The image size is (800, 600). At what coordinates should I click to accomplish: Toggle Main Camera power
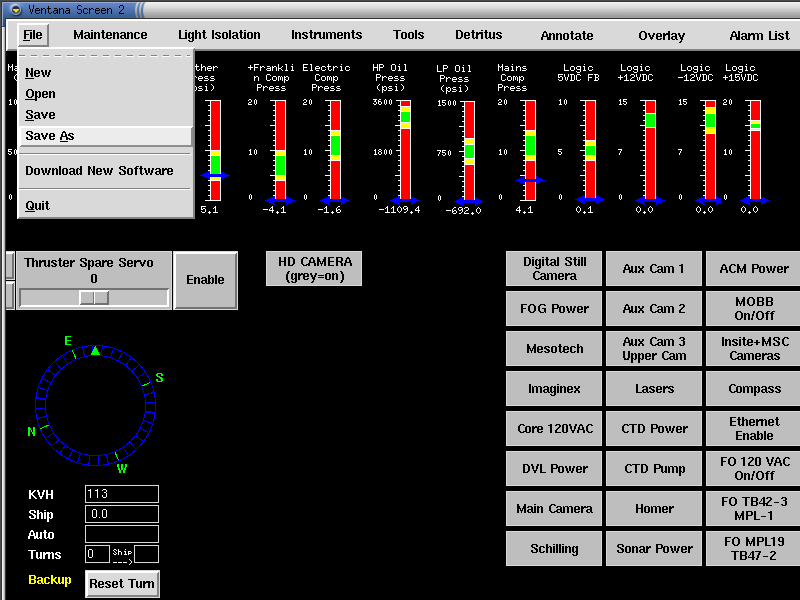pyautogui.click(x=554, y=509)
